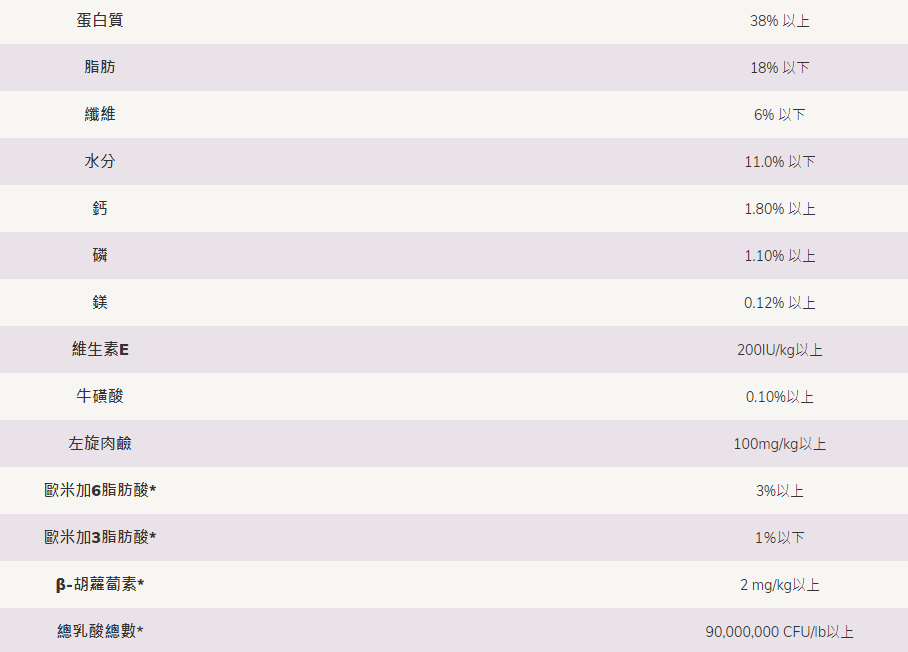This screenshot has width=908, height=652.
Task: Click the 歐米加6脂肪酸* label
Action: coord(100,491)
